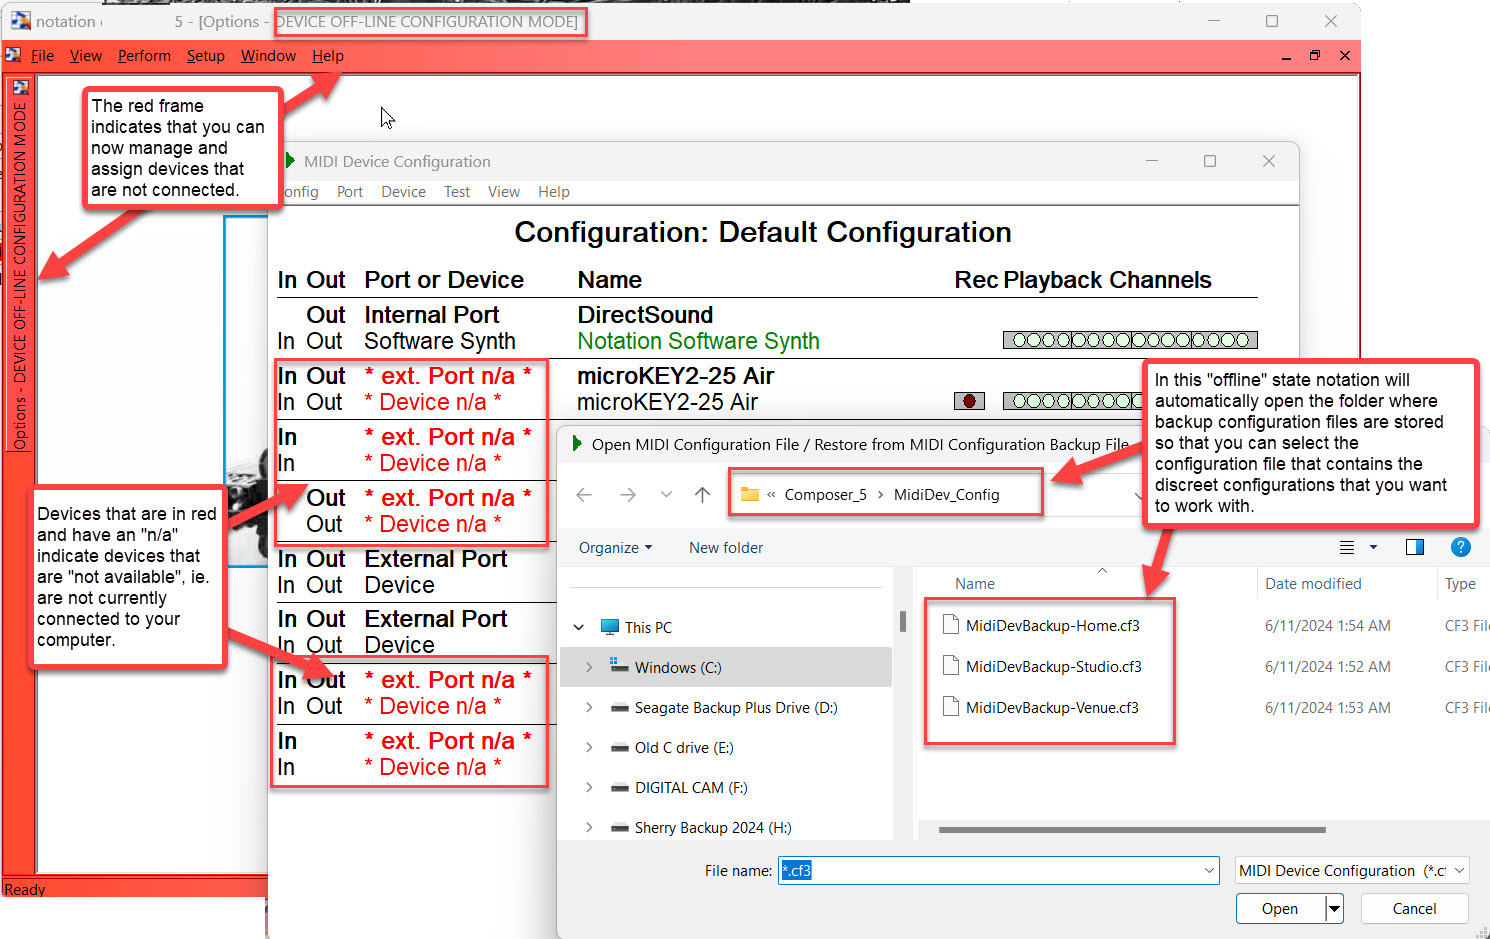Click the Forward navigation arrow in file dialog
1490x939 pixels.
point(627,495)
